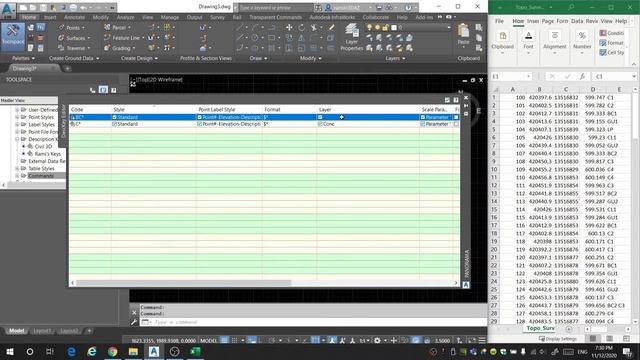Open Excel Number percent group icon
640x360 pixels.
point(582,36)
